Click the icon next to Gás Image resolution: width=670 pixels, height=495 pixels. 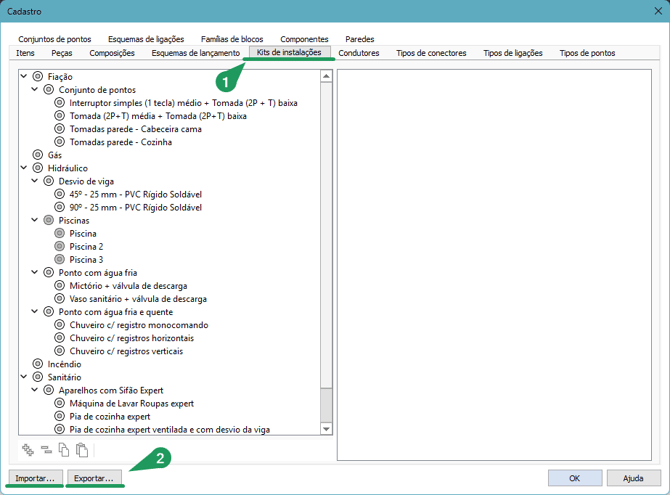coord(38,155)
